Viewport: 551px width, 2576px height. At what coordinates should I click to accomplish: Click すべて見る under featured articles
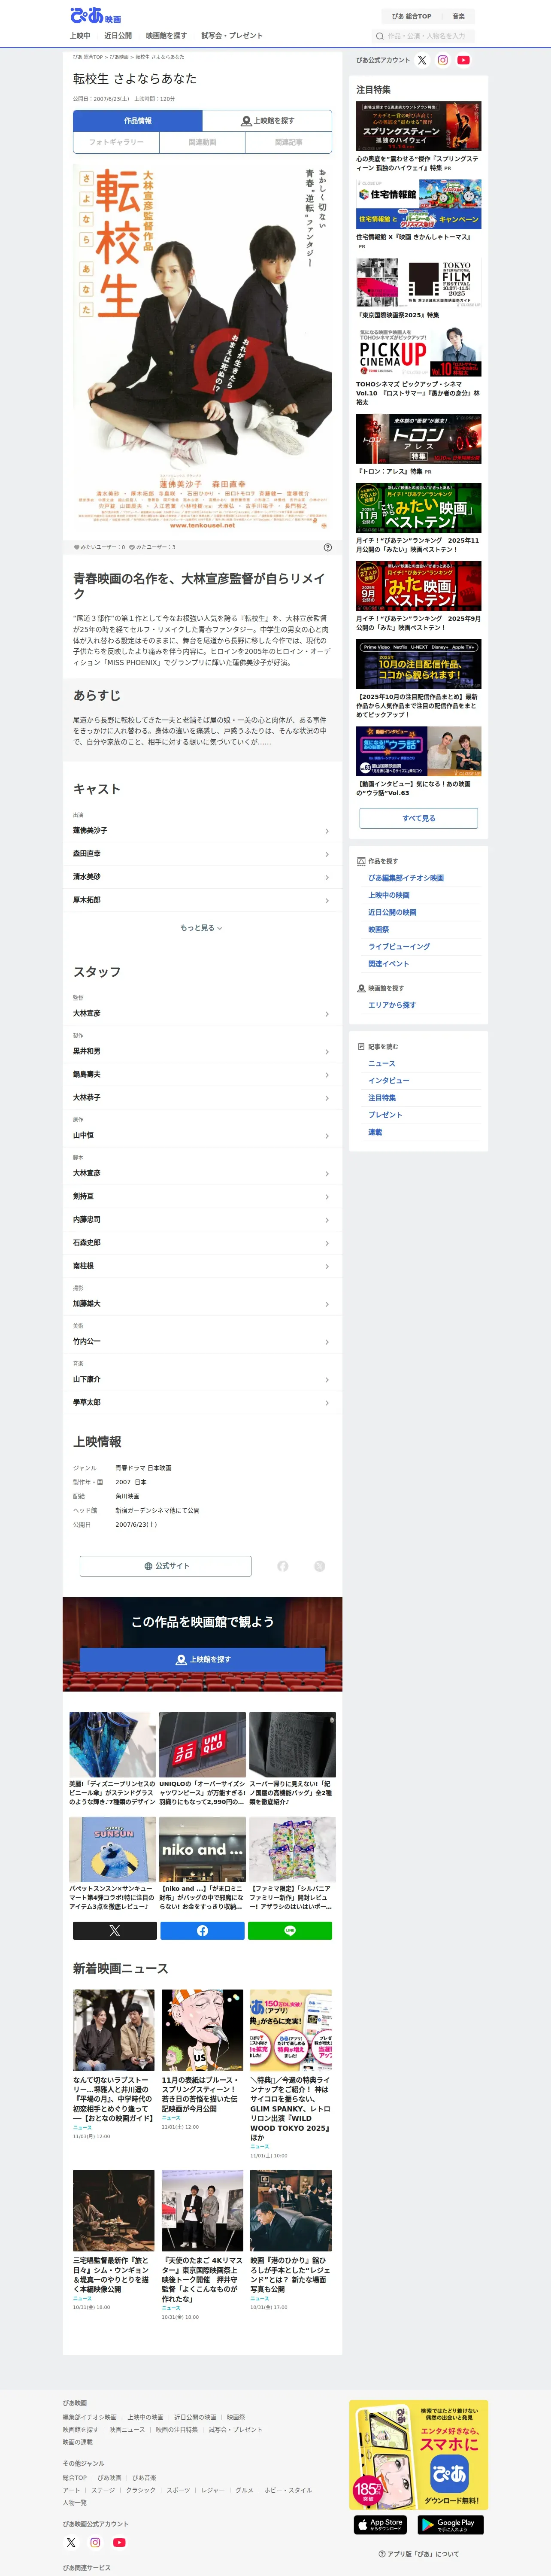(418, 817)
